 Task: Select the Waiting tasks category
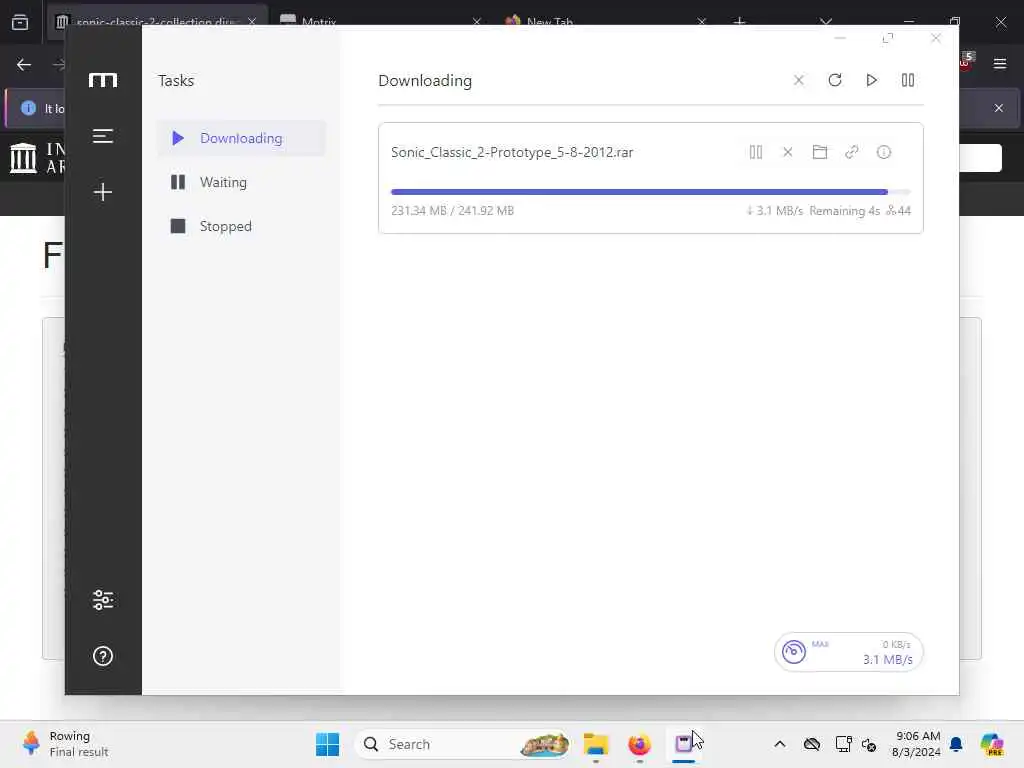(x=241, y=182)
